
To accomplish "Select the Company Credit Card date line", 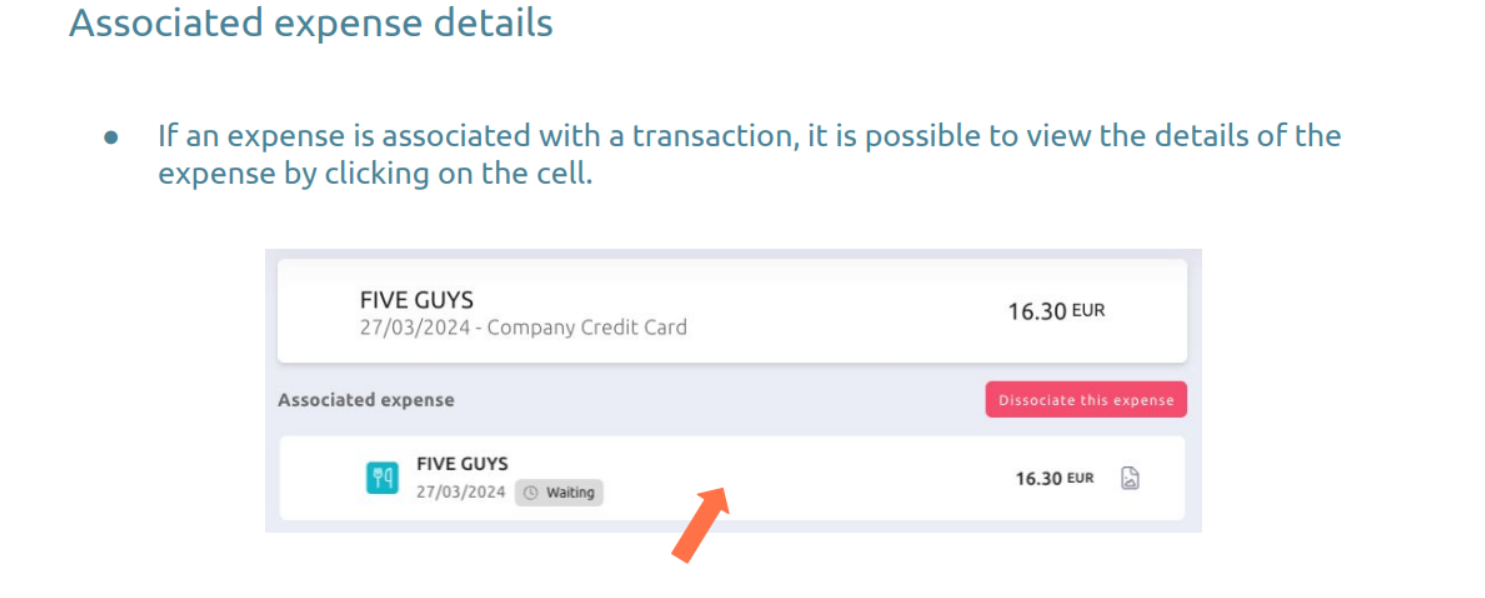I will (x=523, y=327).
